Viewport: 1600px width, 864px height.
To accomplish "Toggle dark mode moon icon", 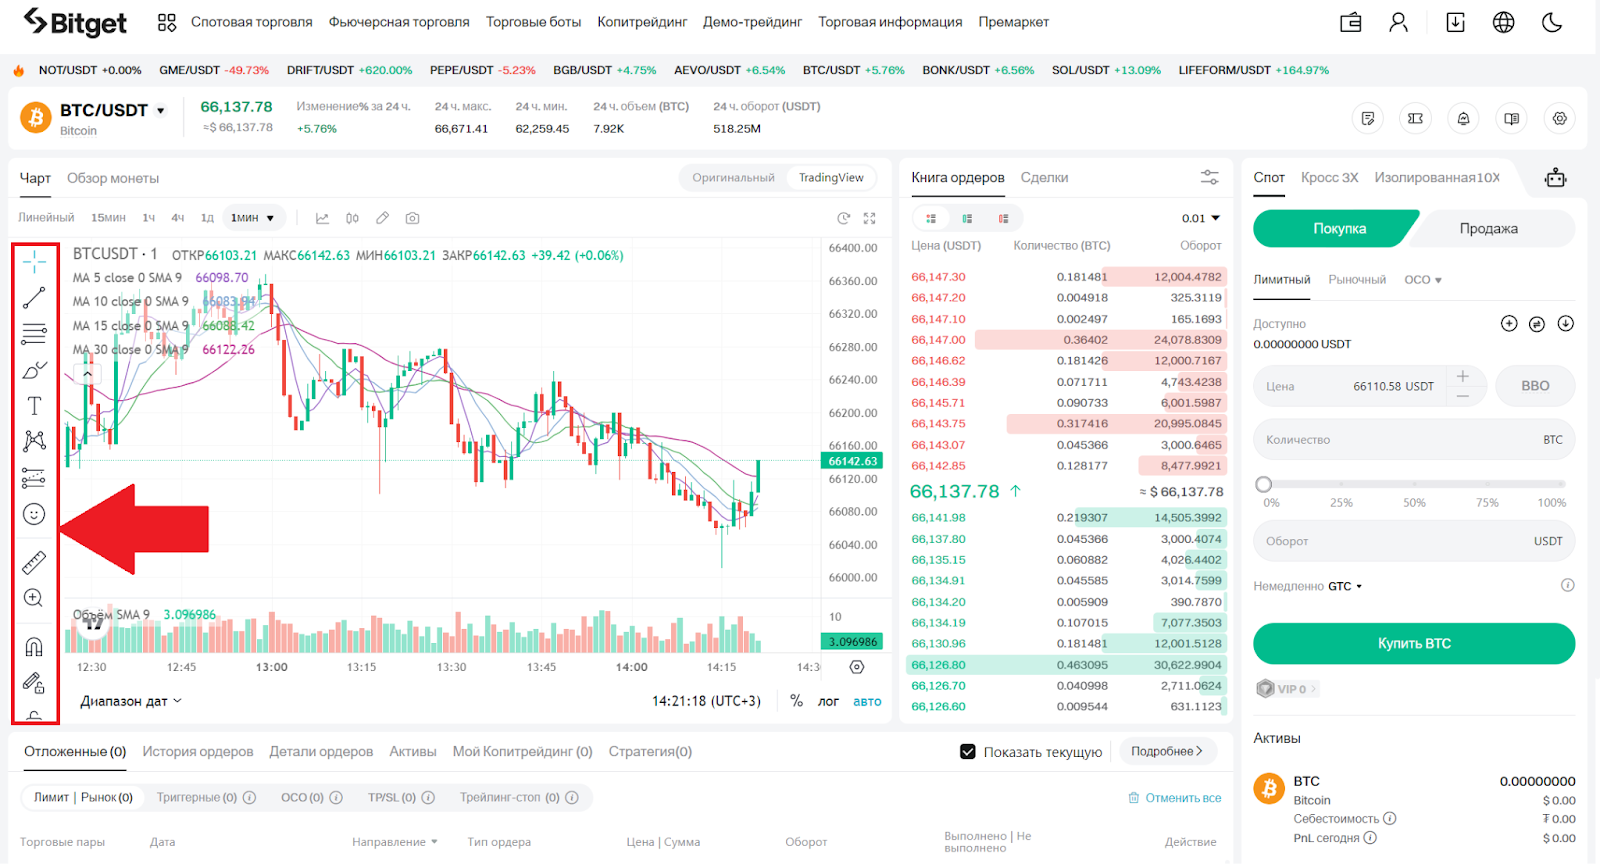I will point(1552,22).
